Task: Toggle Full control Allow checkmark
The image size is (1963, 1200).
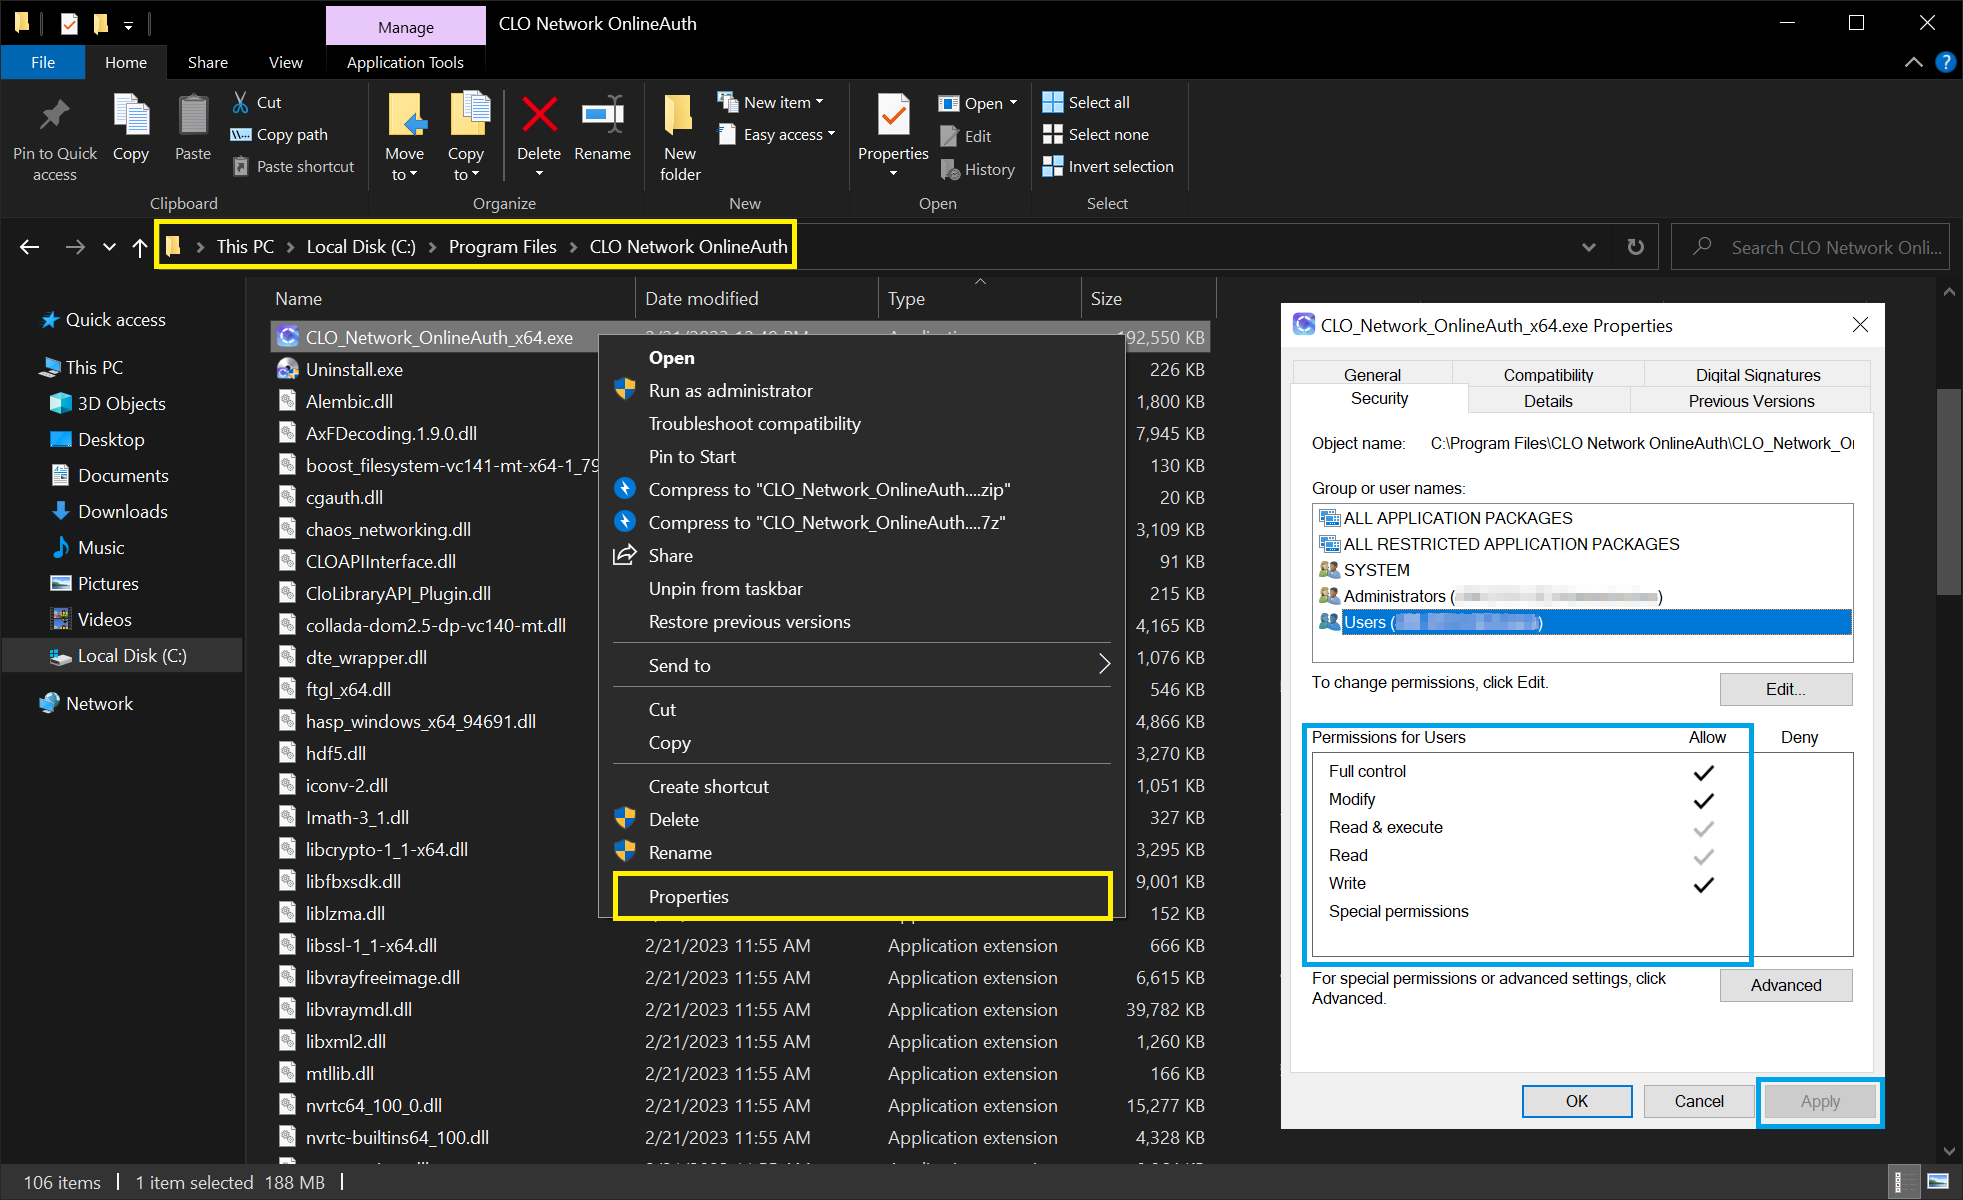Action: 1704,772
